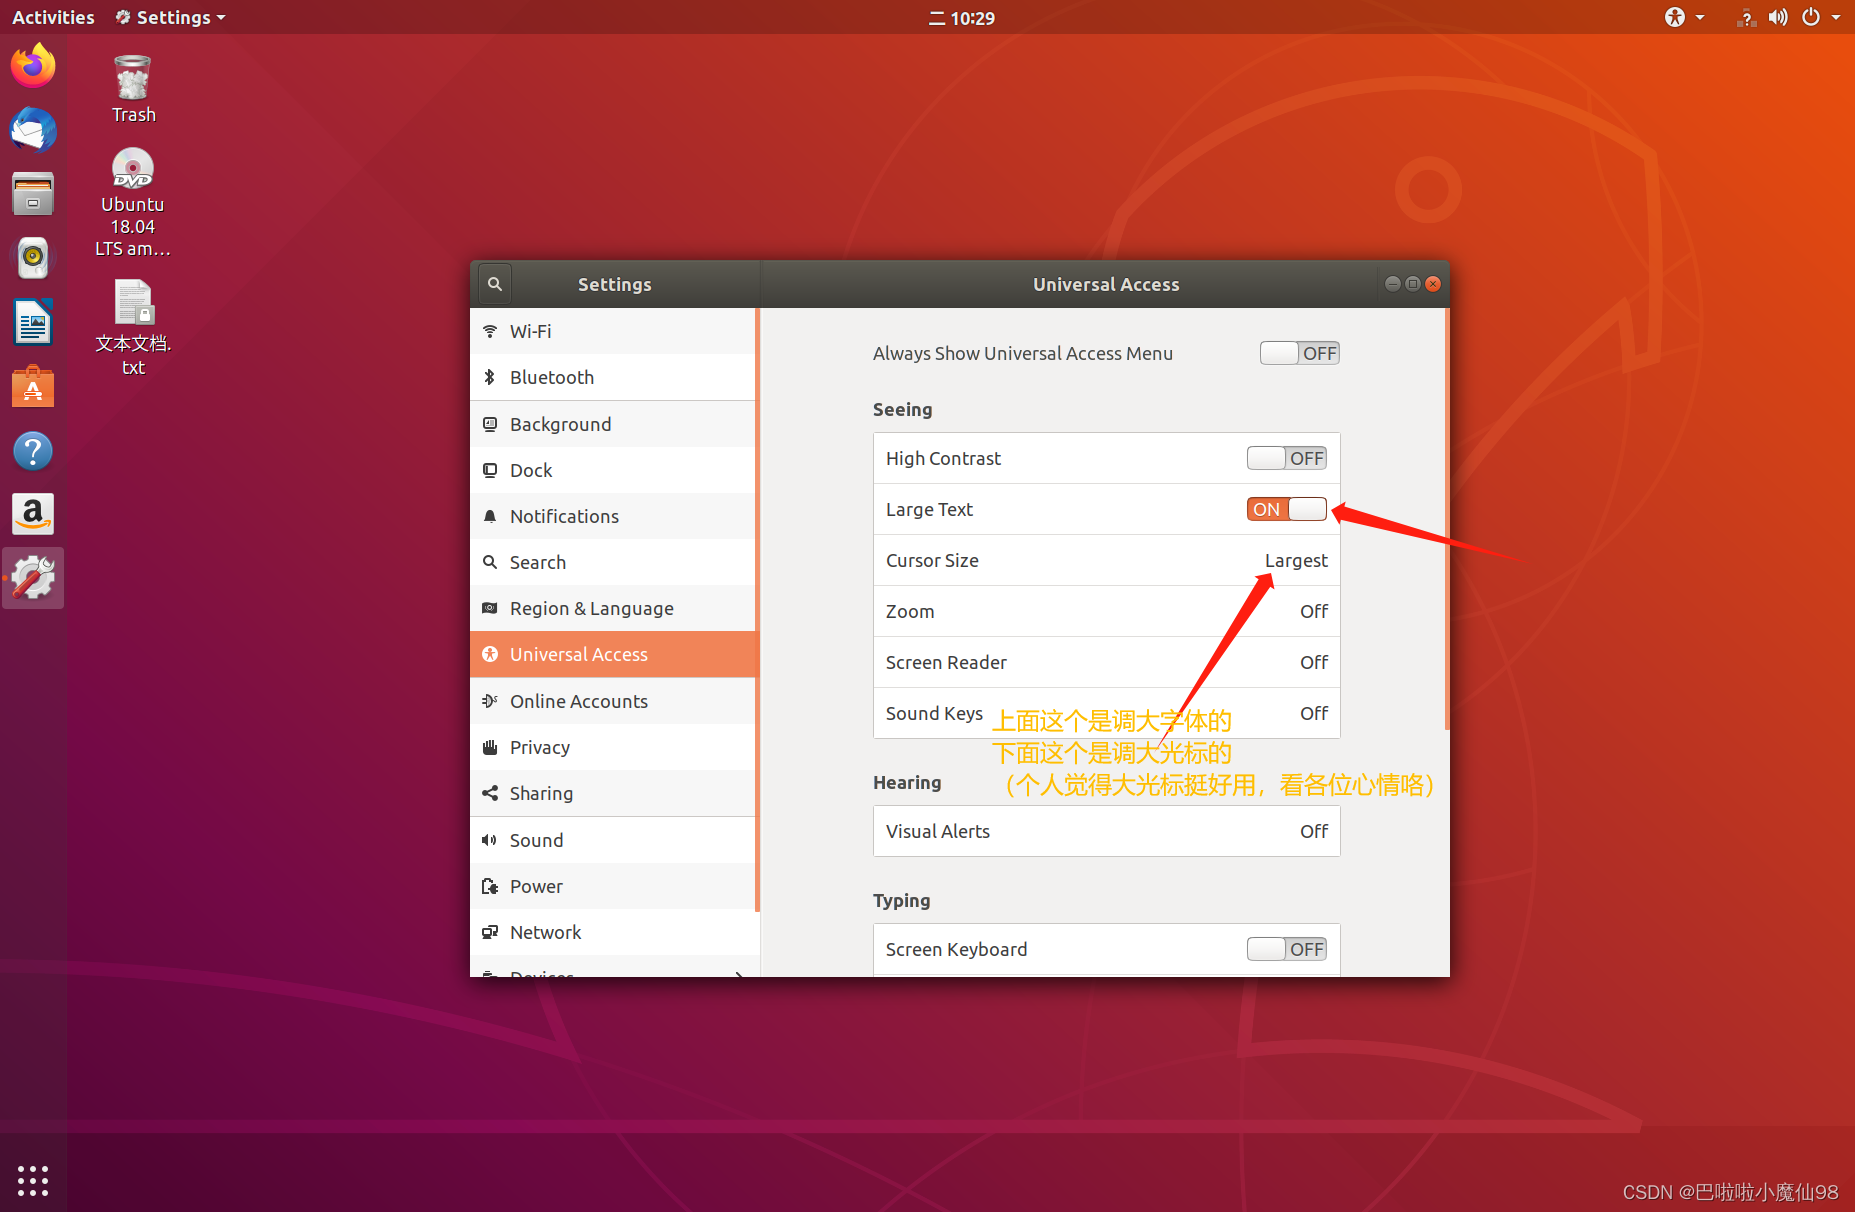
Task: Open Ubuntu Software from the dock
Action: 33,386
